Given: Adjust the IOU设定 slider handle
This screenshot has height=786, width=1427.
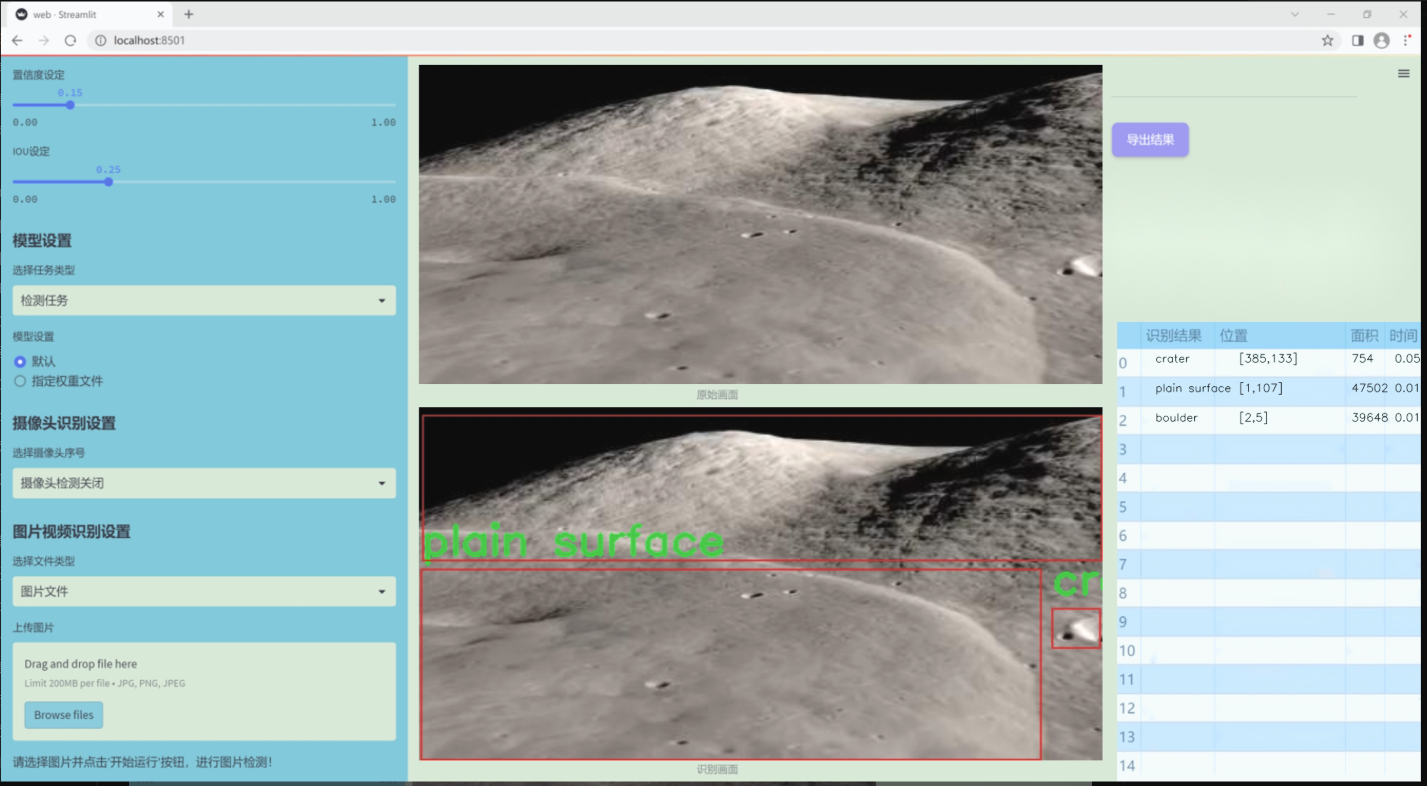Looking at the screenshot, I should pos(108,181).
